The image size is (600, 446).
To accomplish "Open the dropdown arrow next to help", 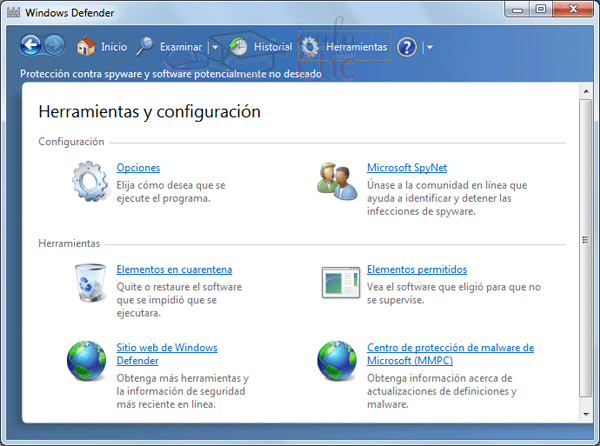I will pyautogui.click(x=429, y=47).
